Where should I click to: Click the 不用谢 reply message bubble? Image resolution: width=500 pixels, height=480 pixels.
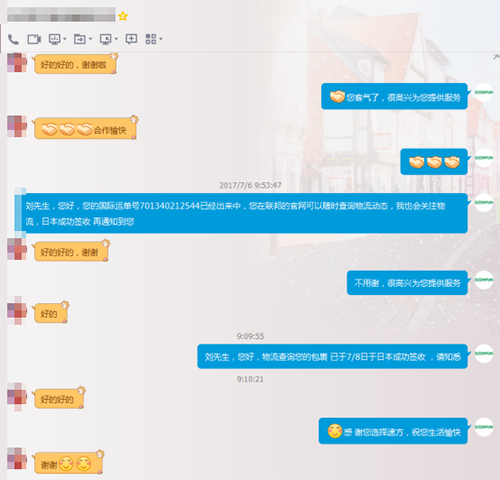407,283
